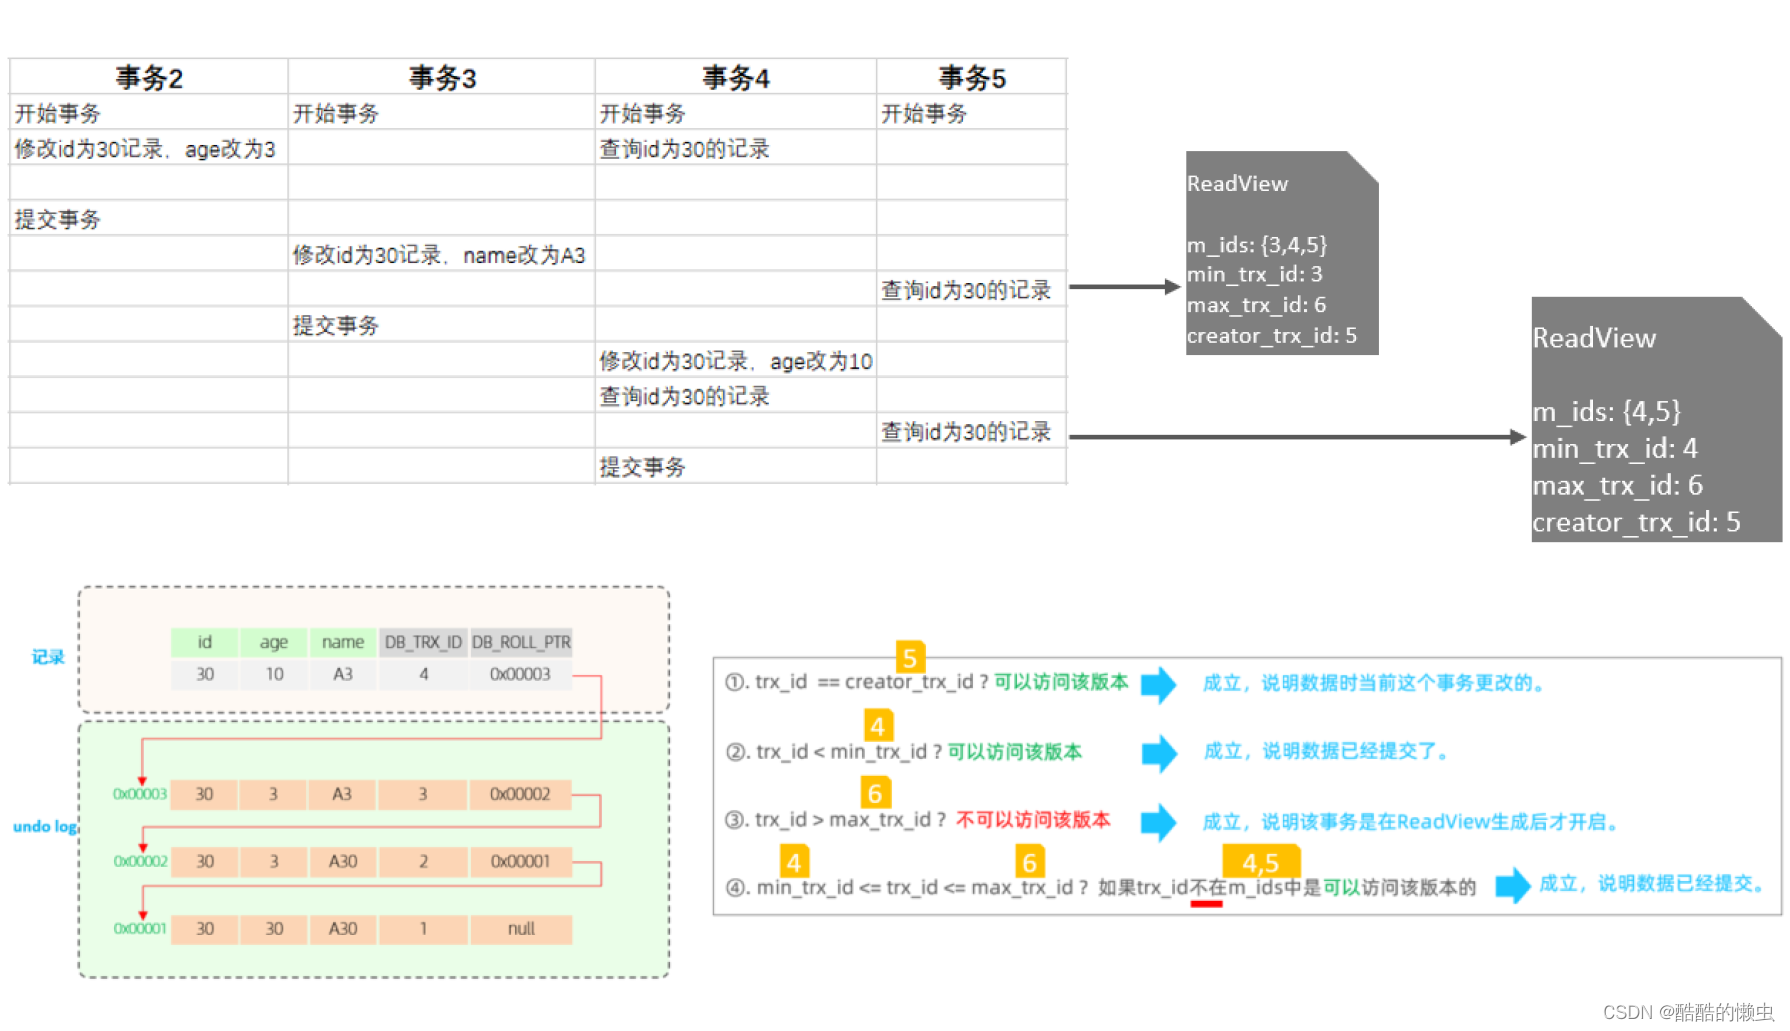Click the cell 'name改为A3' in 事务3
Image resolution: width=1790 pixels, height=1031 pixels.
click(x=442, y=254)
